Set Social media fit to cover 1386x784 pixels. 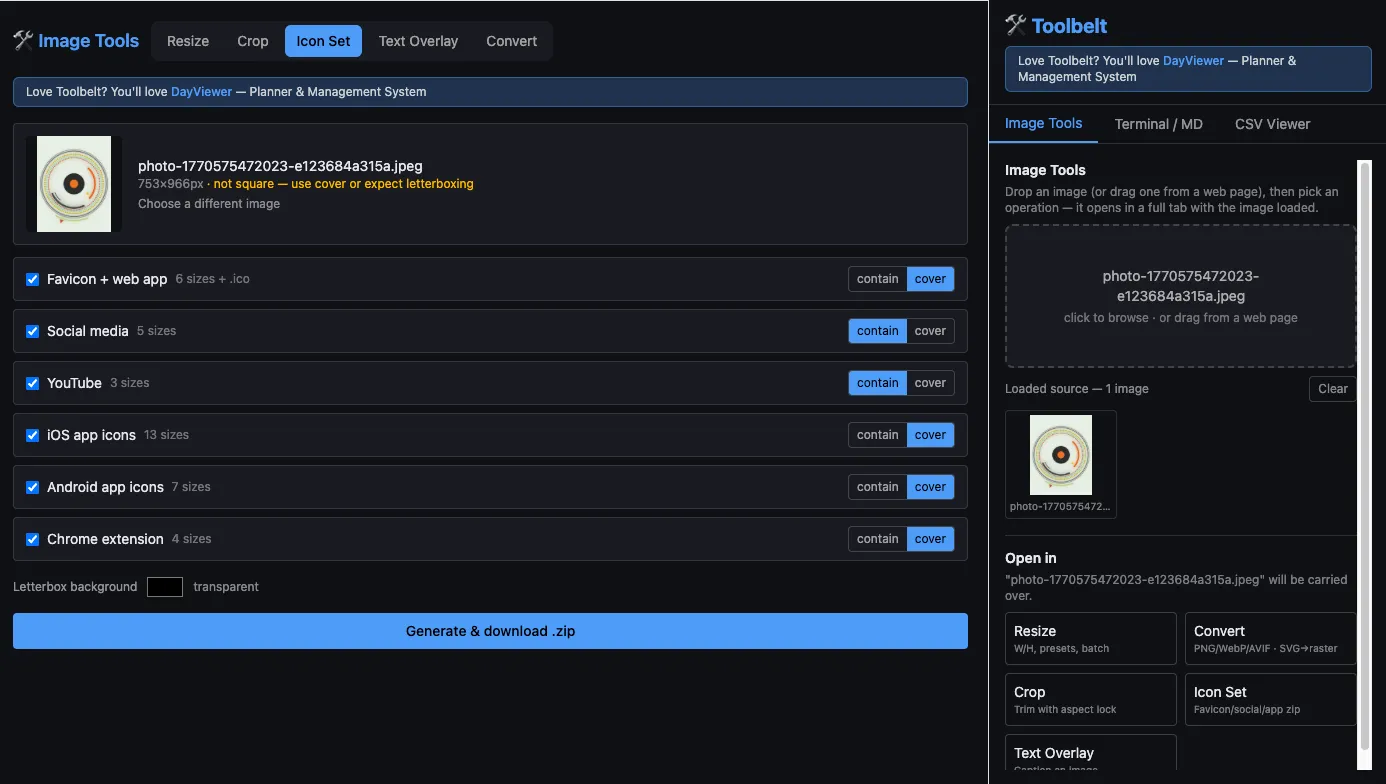pyautogui.click(x=930, y=331)
